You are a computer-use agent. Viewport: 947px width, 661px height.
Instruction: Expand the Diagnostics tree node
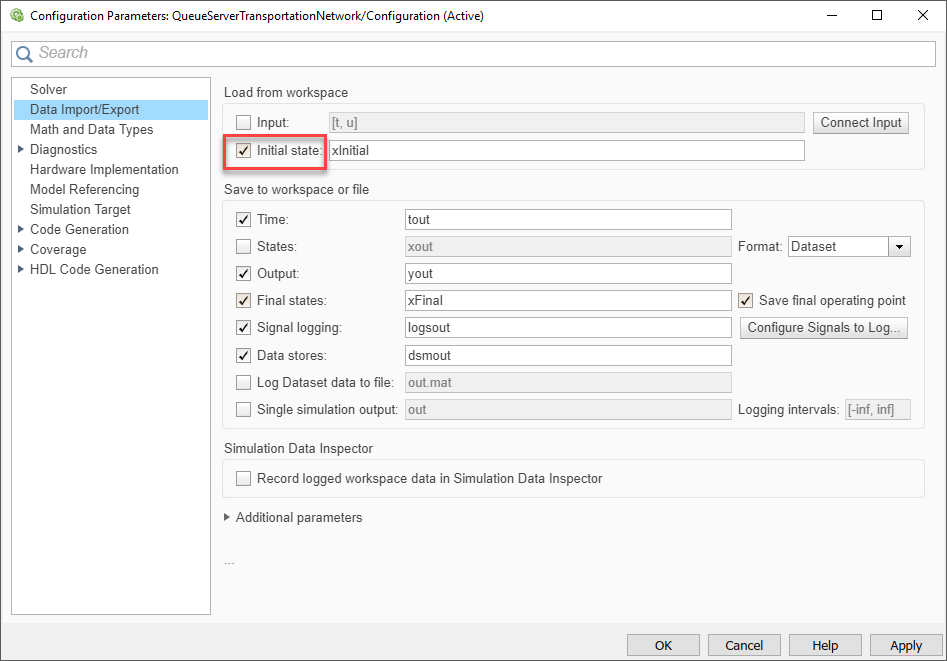coord(20,150)
